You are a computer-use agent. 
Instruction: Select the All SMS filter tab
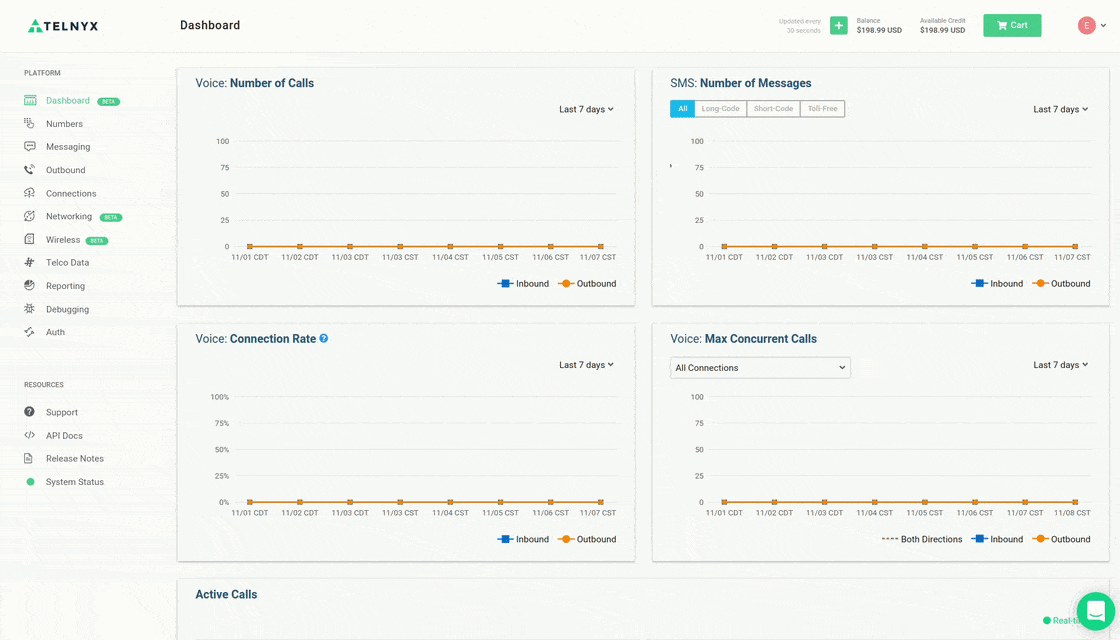click(682, 109)
